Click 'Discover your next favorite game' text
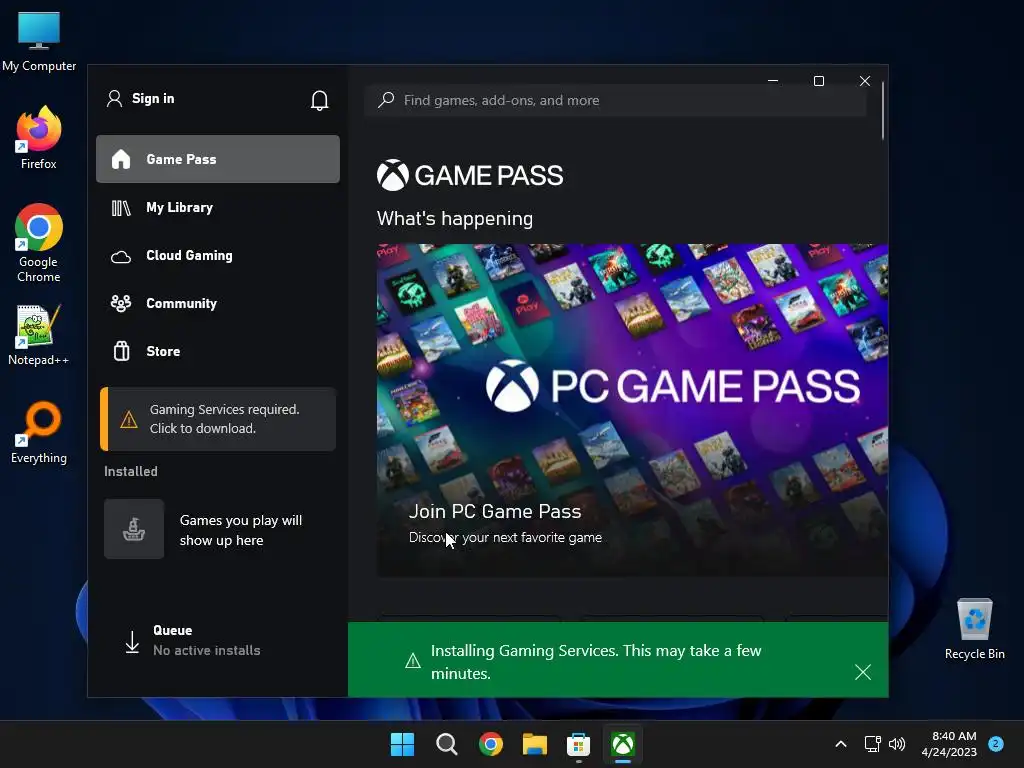Viewport: 1024px width, 768px height. click(x=505, y=537)
